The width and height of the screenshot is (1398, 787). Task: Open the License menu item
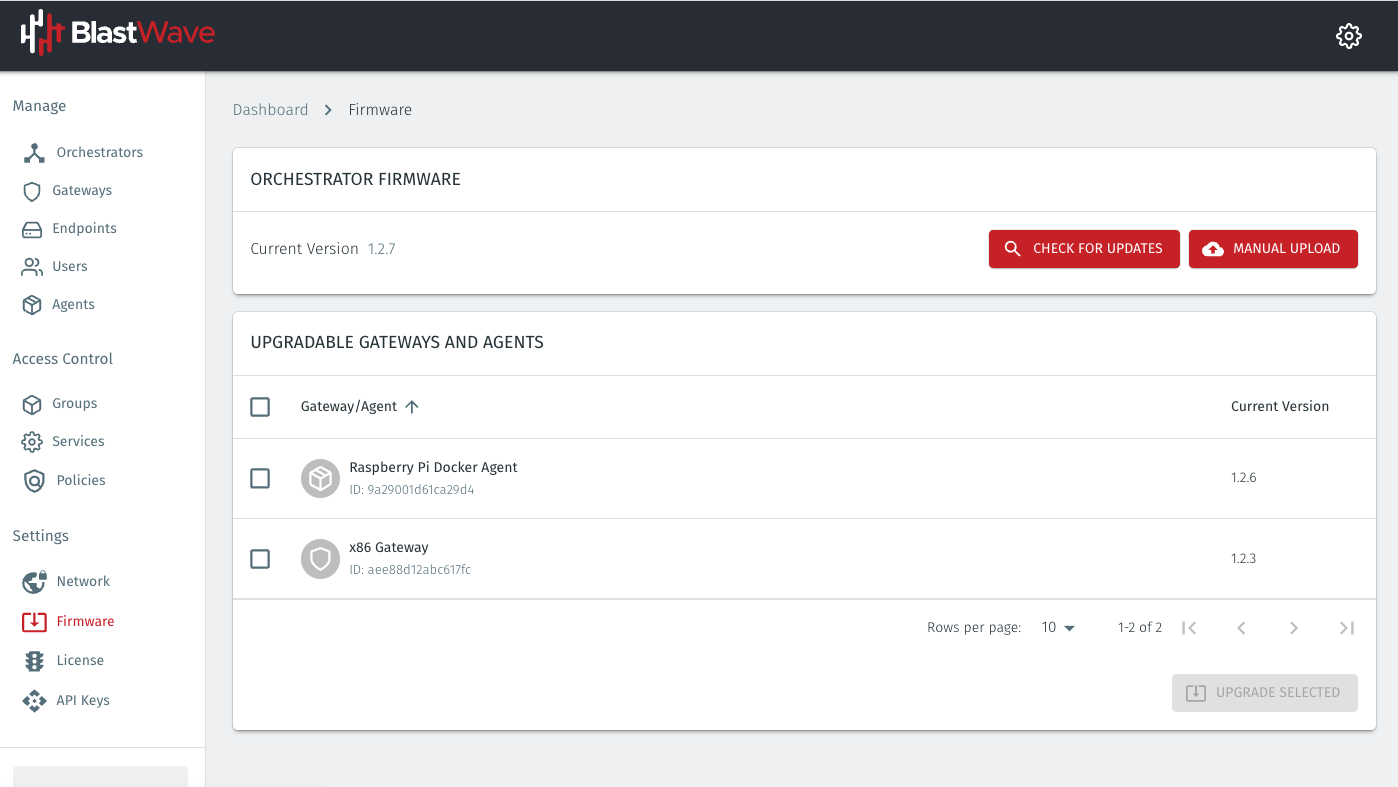pyautogui.click(x=80, y=661)
